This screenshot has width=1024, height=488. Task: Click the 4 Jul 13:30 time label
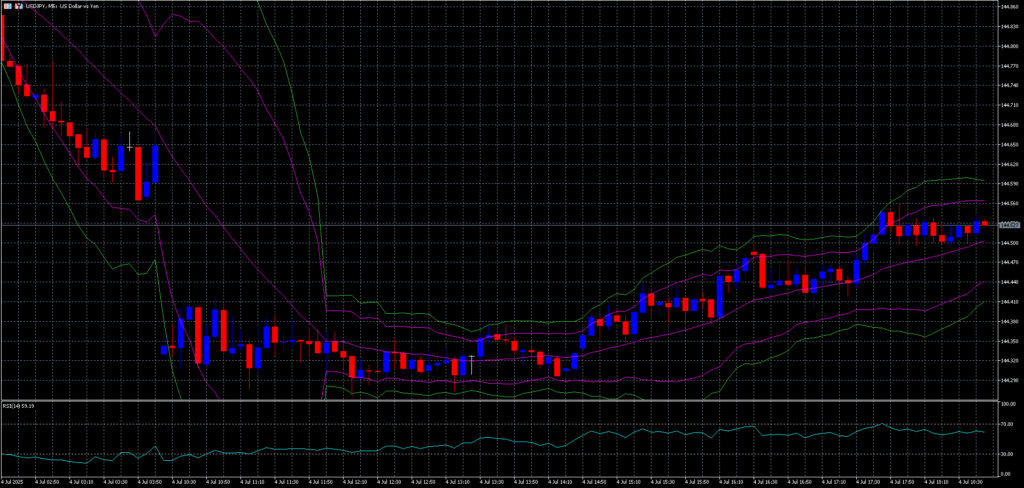494,483
